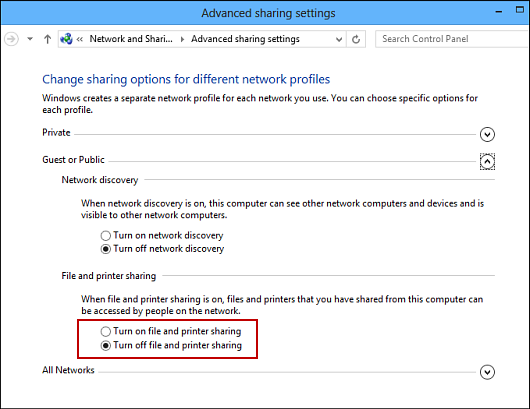Screen dimensions: 530x409
Task: Refresh the Advanced sharing settings page
Action: point(356,39)
